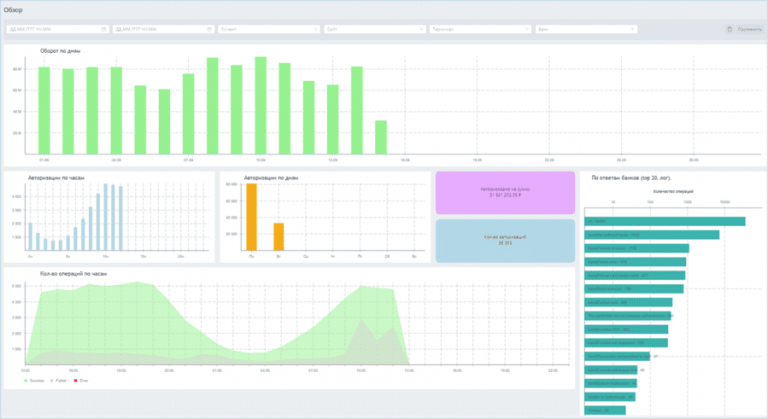
Task: Toggle Failed series in operations legend
Action: click(60, 381)
